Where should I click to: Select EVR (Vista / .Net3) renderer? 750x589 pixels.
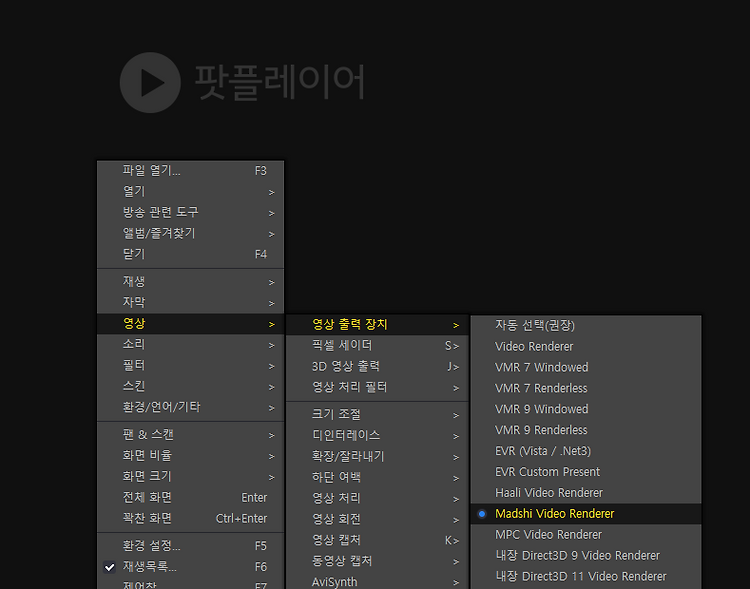pos(586,452)
